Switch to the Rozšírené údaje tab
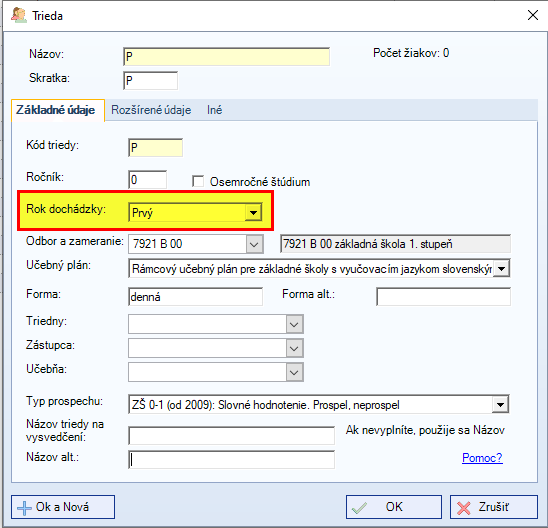The height and width of the screenshot is (528, 548). [151, 110]
